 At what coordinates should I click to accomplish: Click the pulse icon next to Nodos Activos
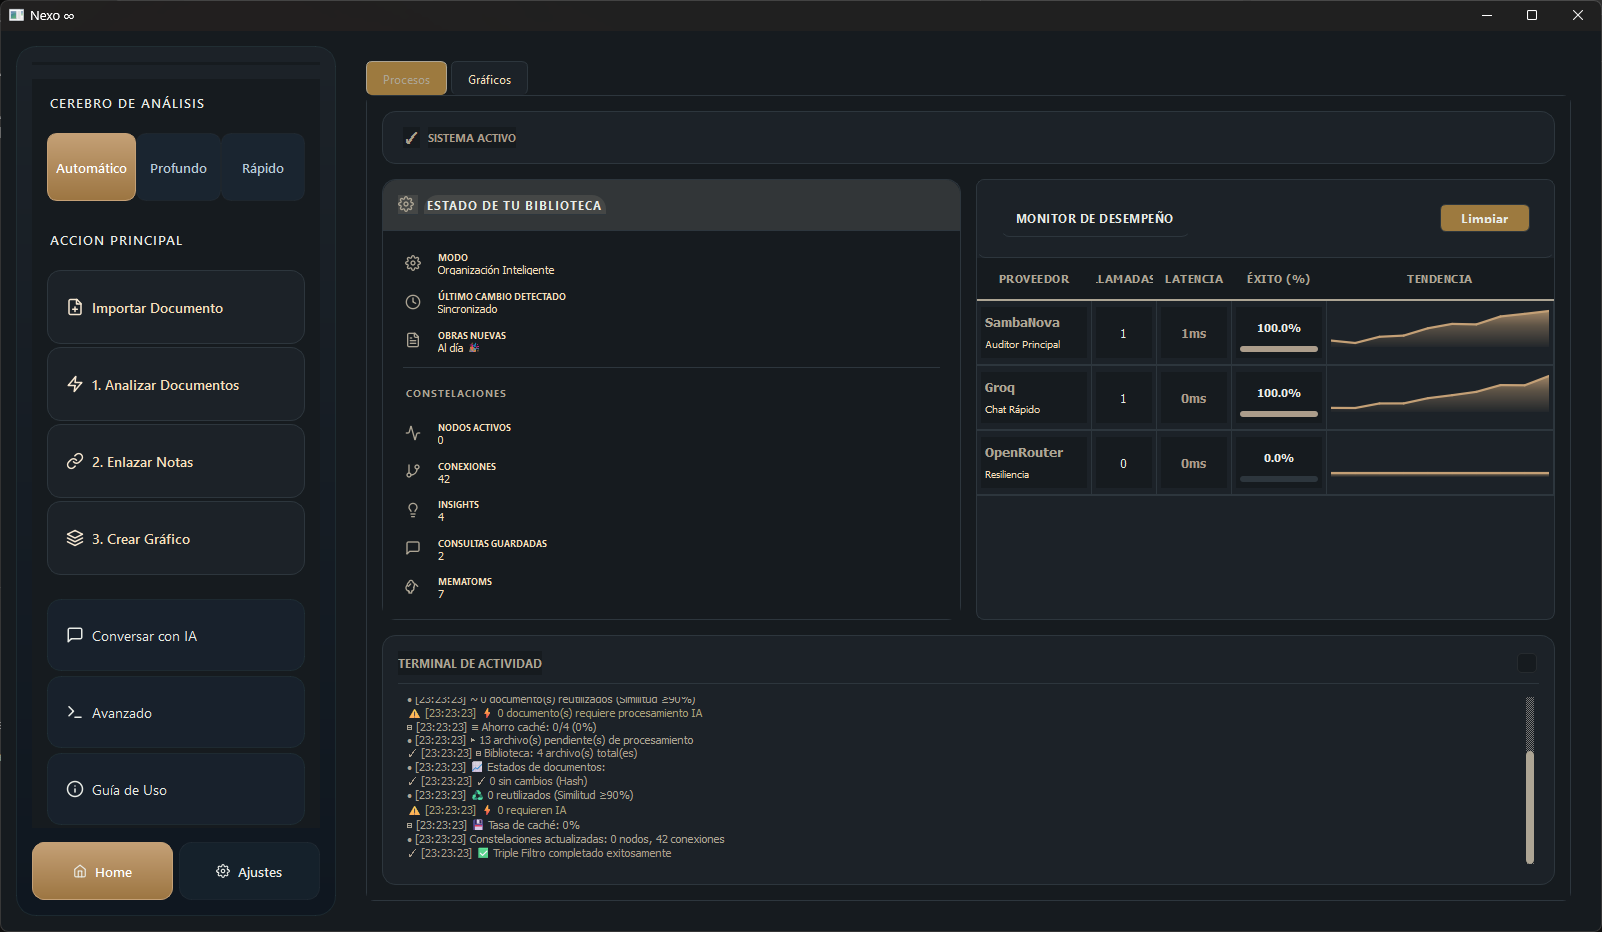pos(413,433)
